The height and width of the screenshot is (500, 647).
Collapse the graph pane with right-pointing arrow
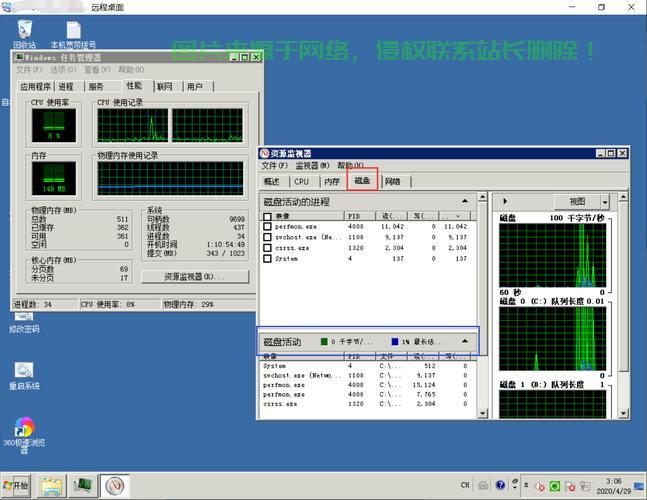(x=505, y=201)
